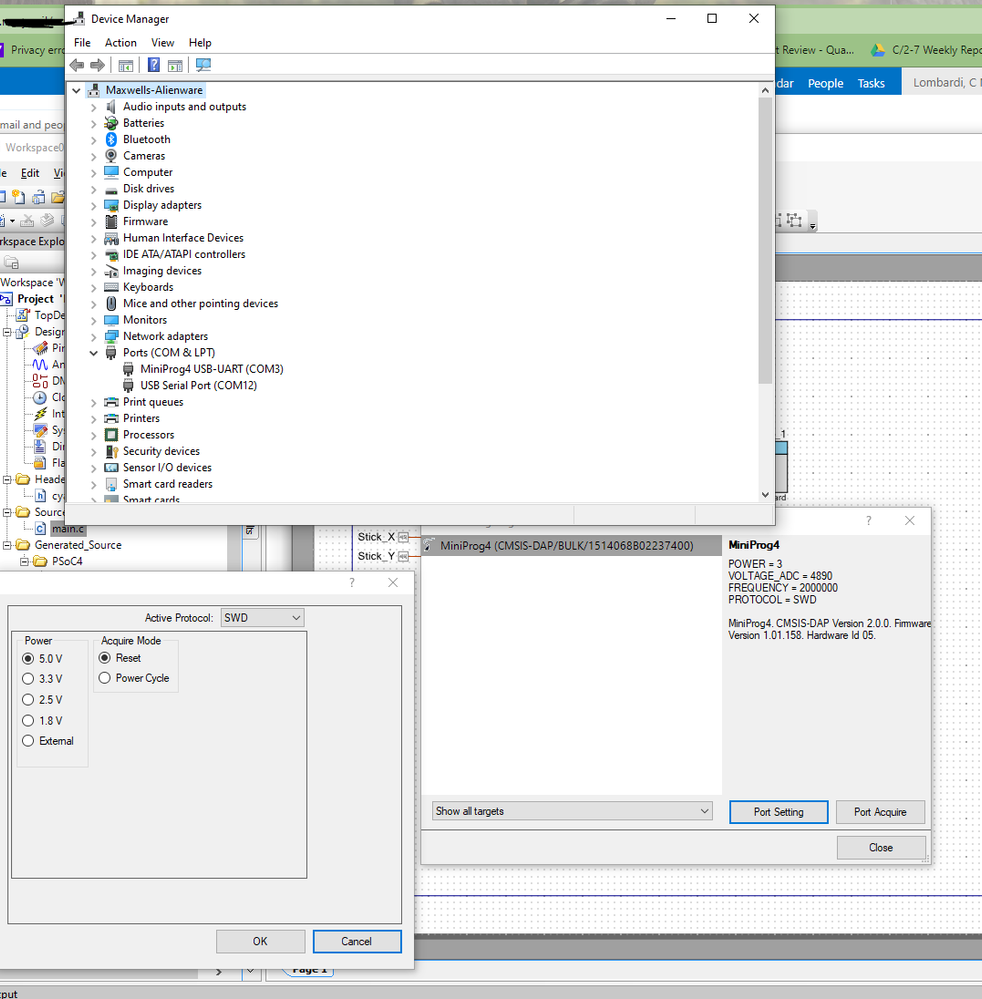The image size is (982, 999).
Task: Open main.c source file
Action: 66,528
